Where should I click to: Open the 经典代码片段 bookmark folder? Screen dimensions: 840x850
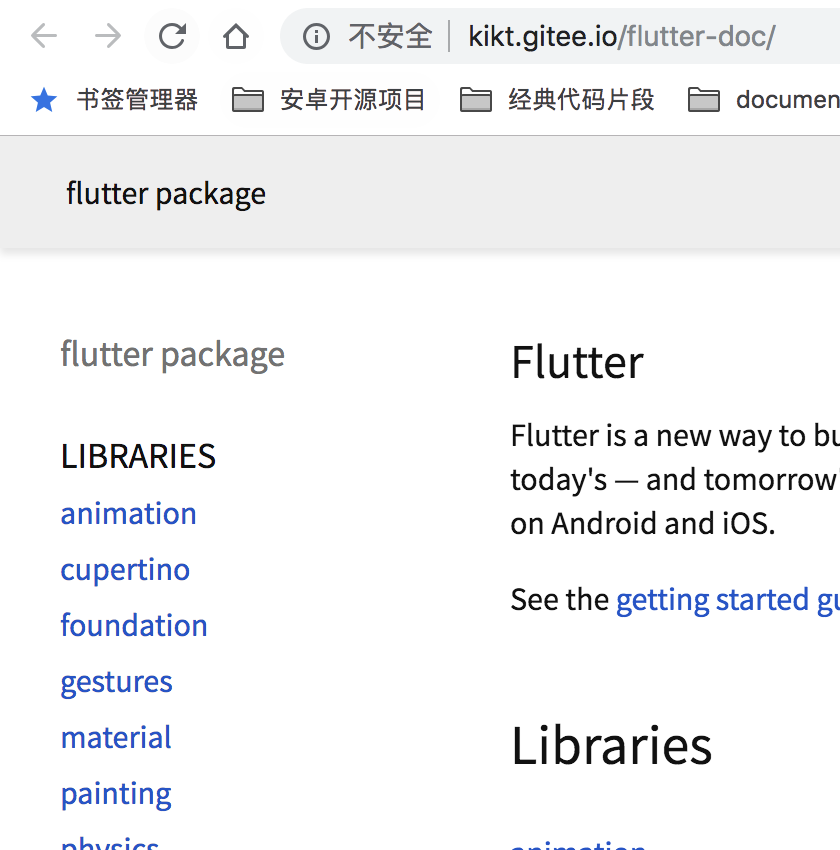click(x=557, y=100)
